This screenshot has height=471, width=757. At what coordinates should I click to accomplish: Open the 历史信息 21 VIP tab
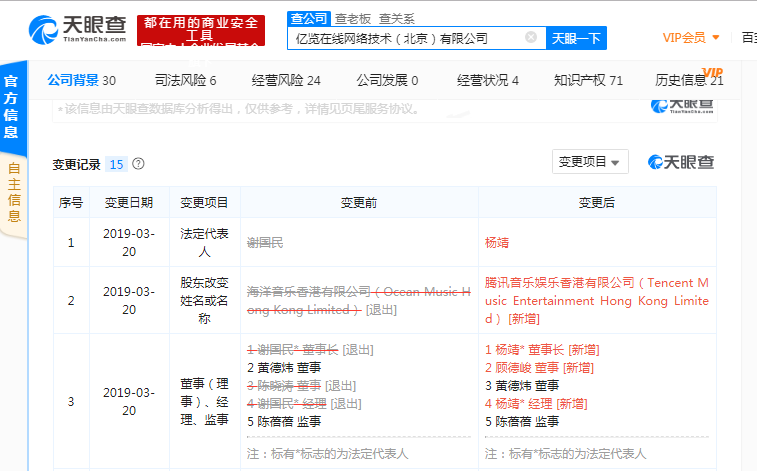point(689,78)
